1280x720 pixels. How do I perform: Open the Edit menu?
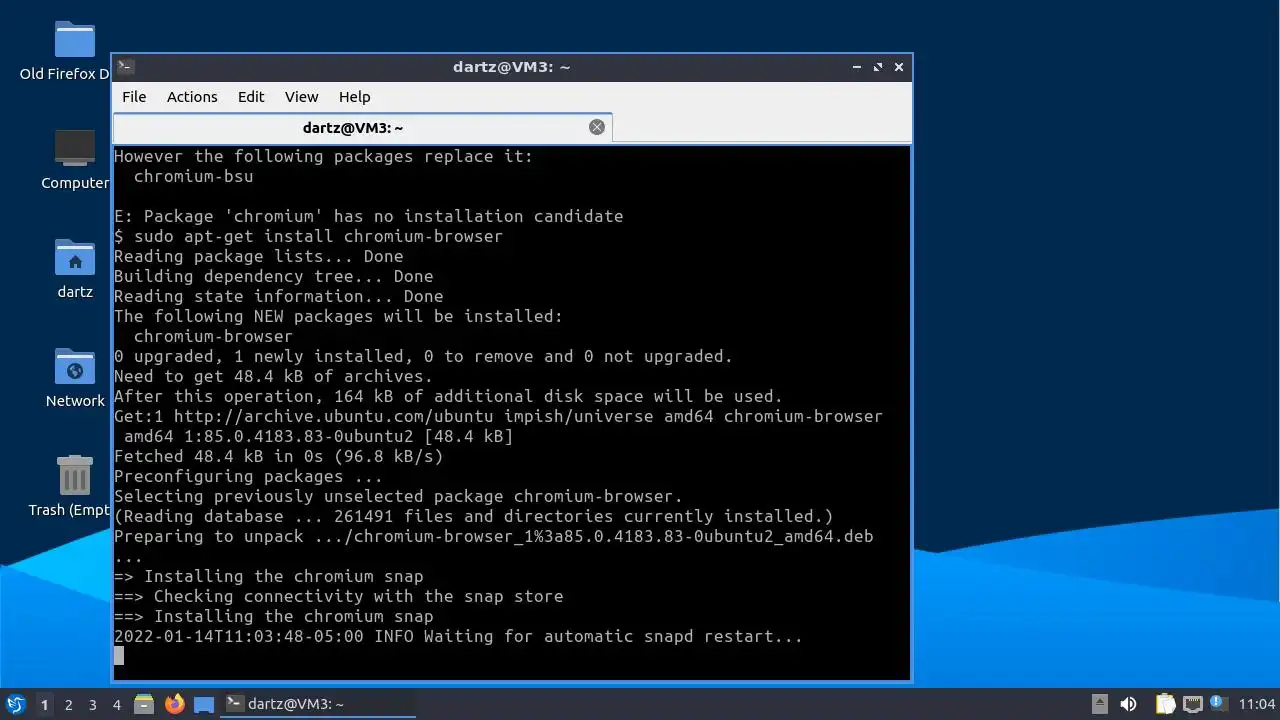coord(251,97)
